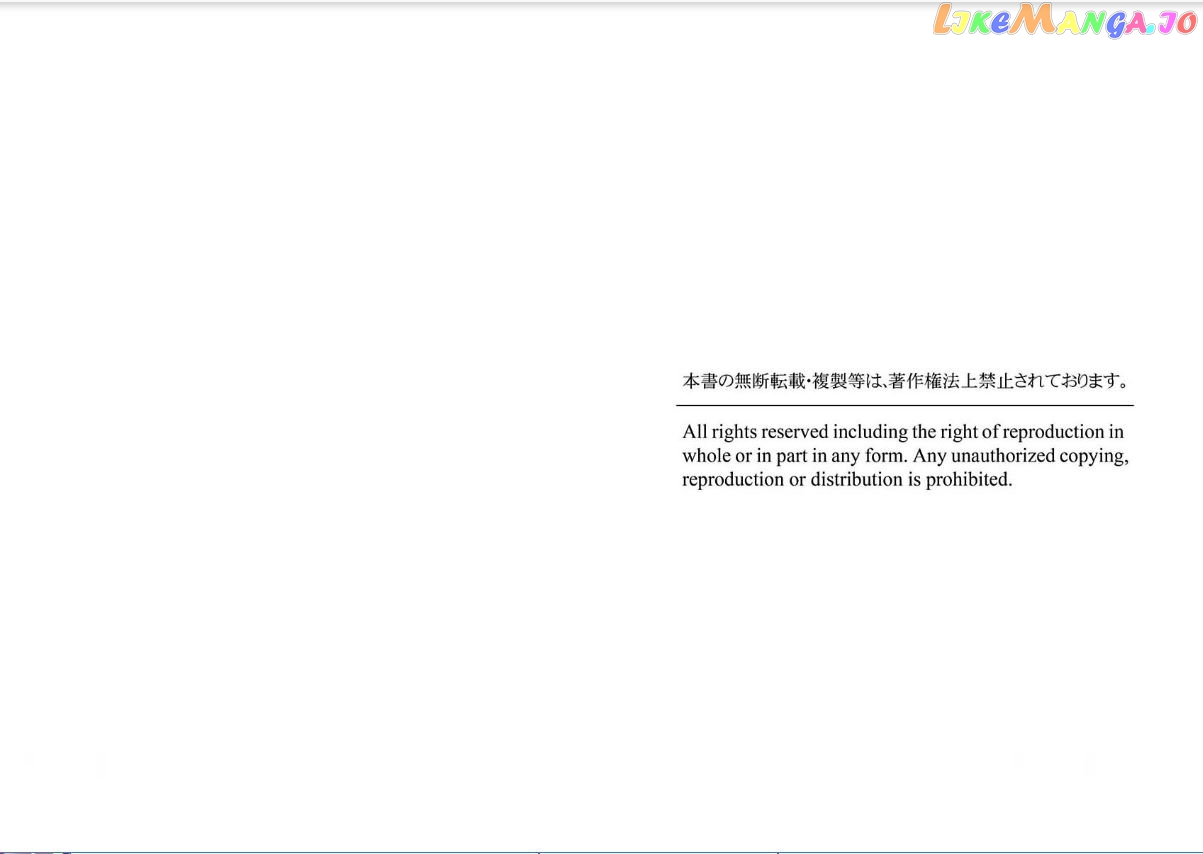Click the Japanese copyright notice line
Viewport: 1203px width, 854px height.
tap(905, 381)
